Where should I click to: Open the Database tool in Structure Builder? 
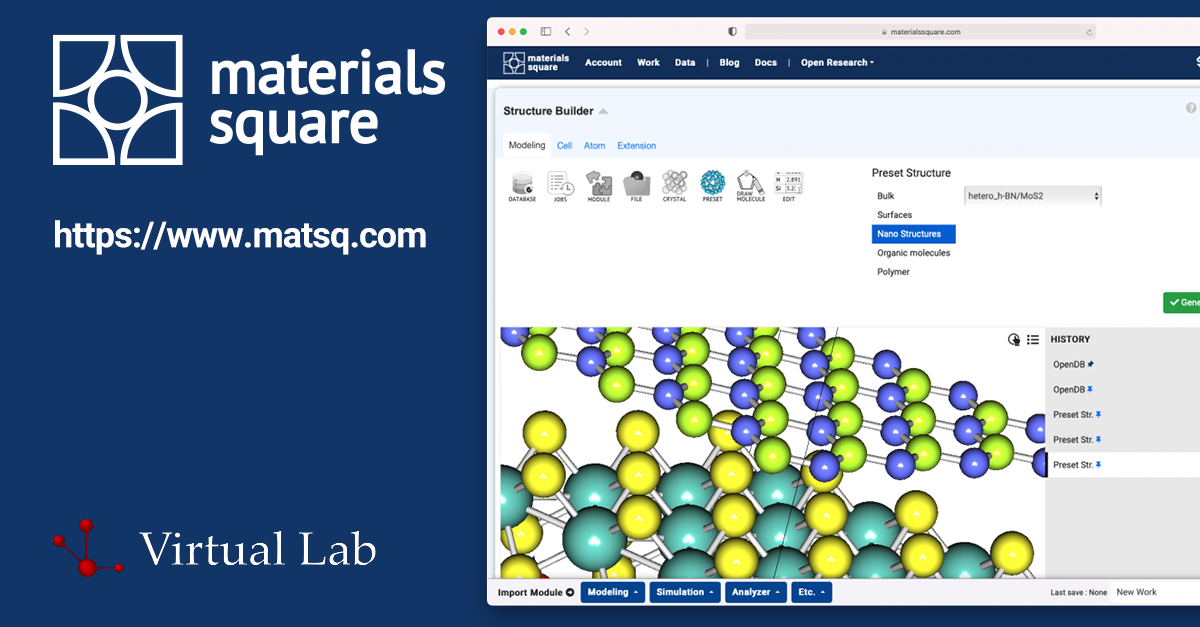(522, 185)
